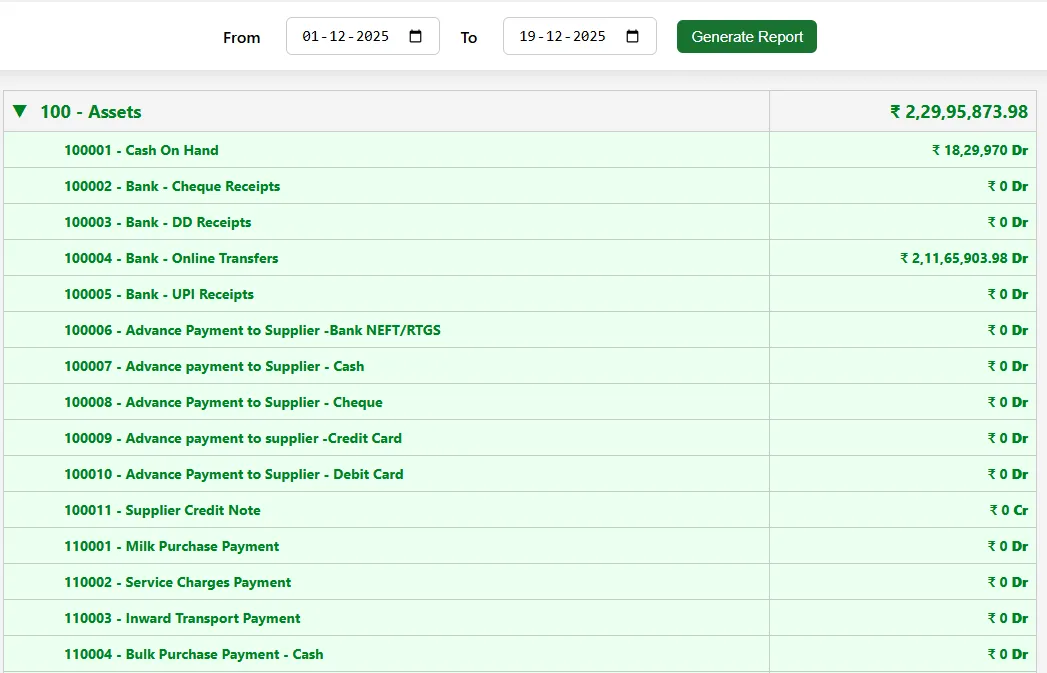Viewport: 1047px width, 673px height.
Task: Click the Supplier Credit Note balance ₹ 0 Cr
Action: point(1008,511)
